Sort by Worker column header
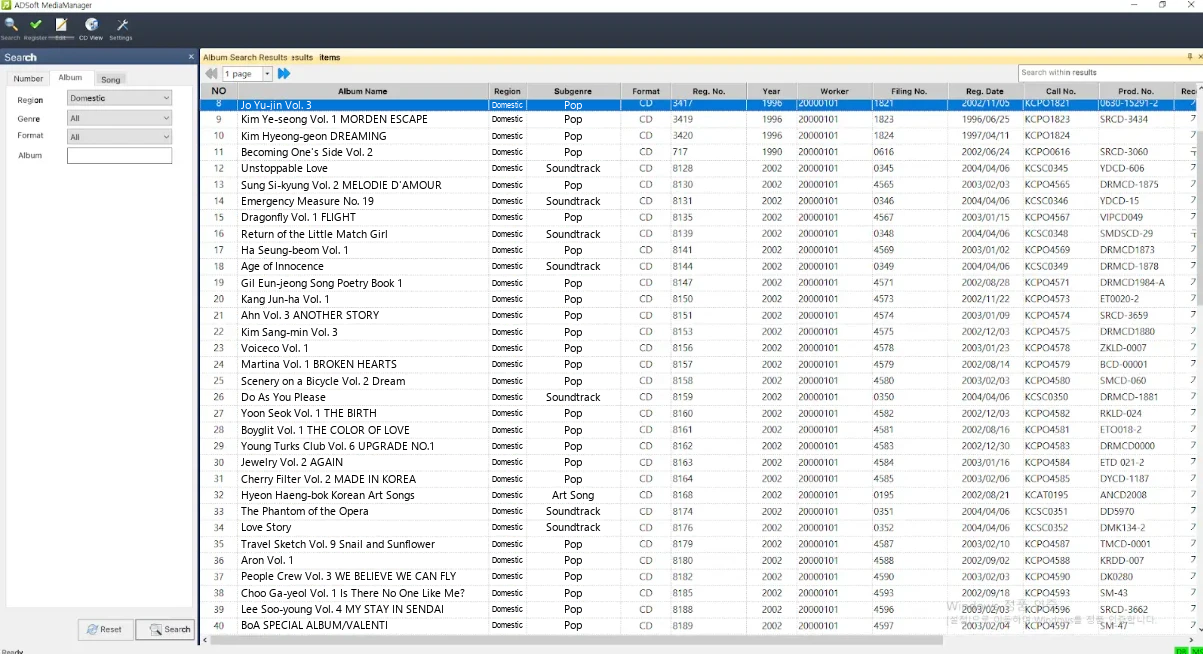 834,91
